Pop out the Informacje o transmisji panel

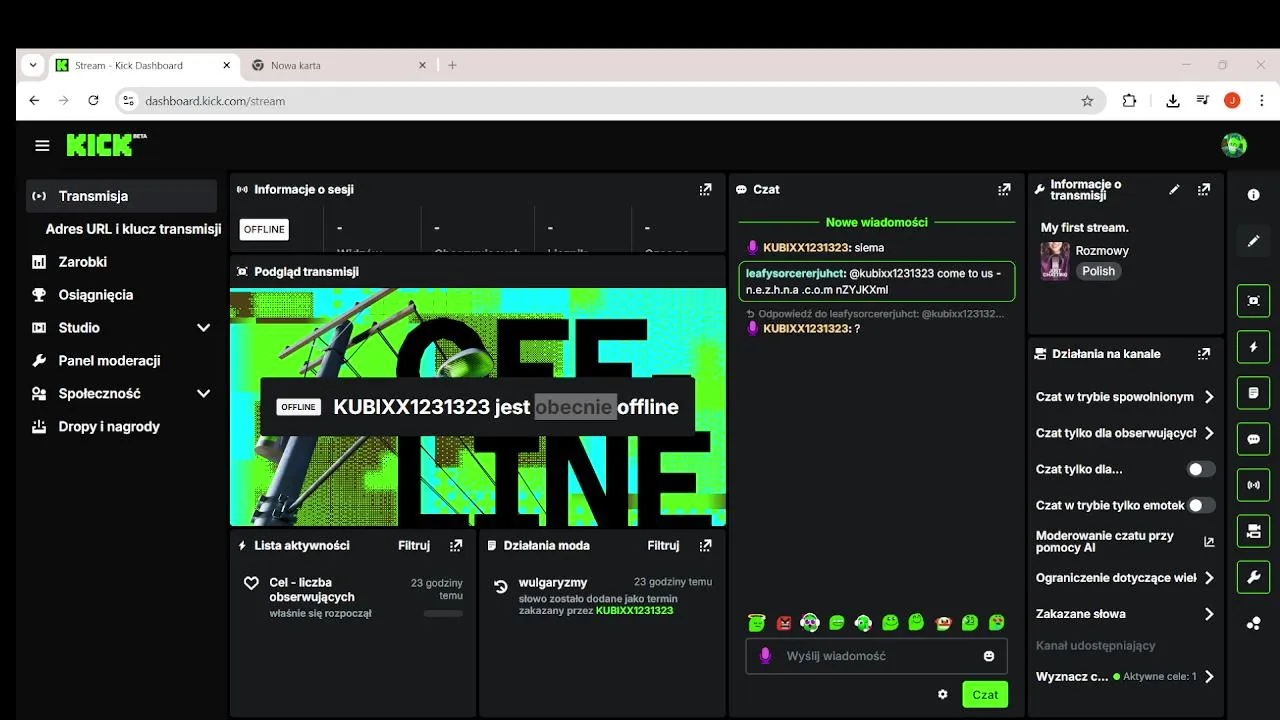tap(1204, 189)
